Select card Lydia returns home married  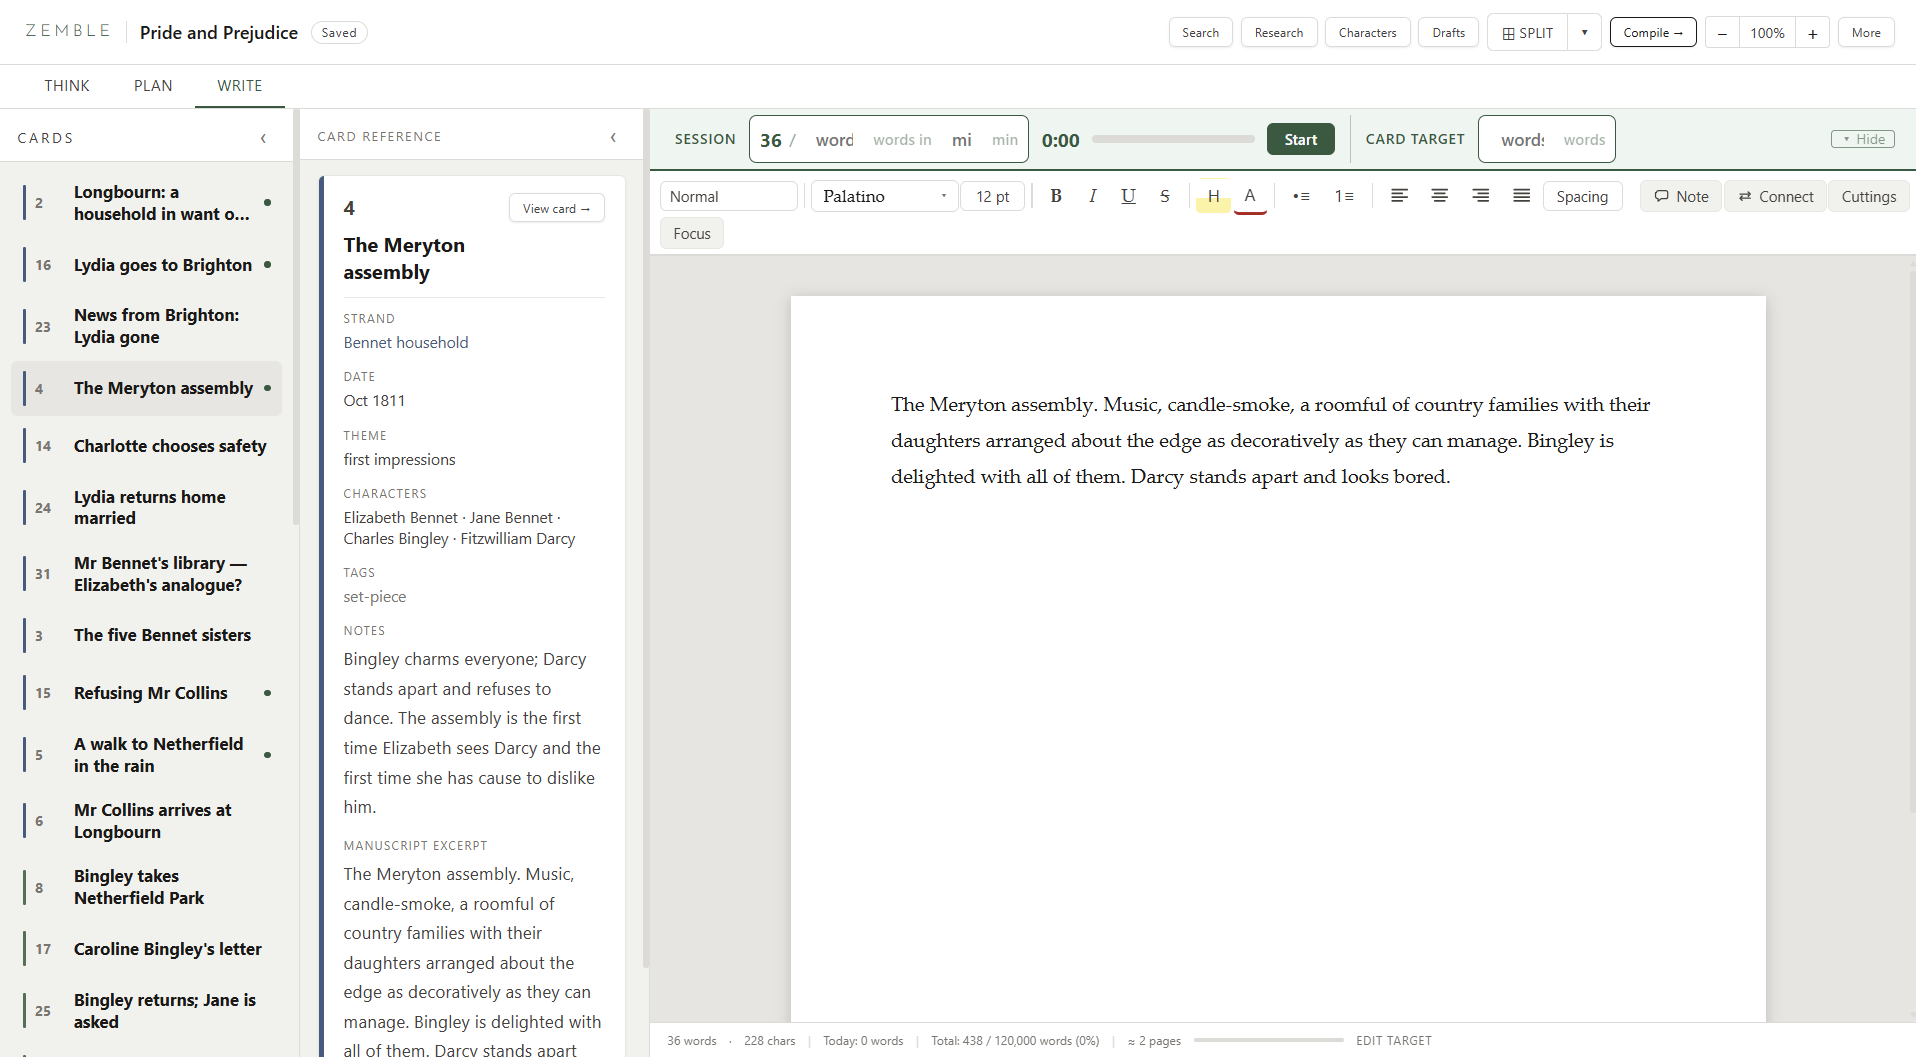(x=146, y=507)
